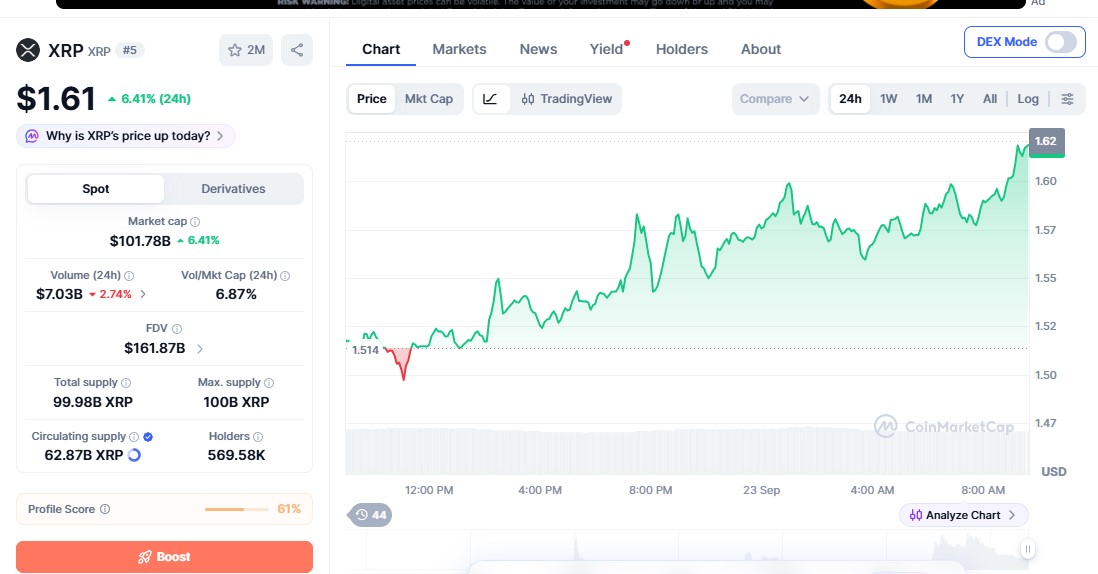
Task: Select the Mkt Cap chart toggle
Action: point(429,99)
